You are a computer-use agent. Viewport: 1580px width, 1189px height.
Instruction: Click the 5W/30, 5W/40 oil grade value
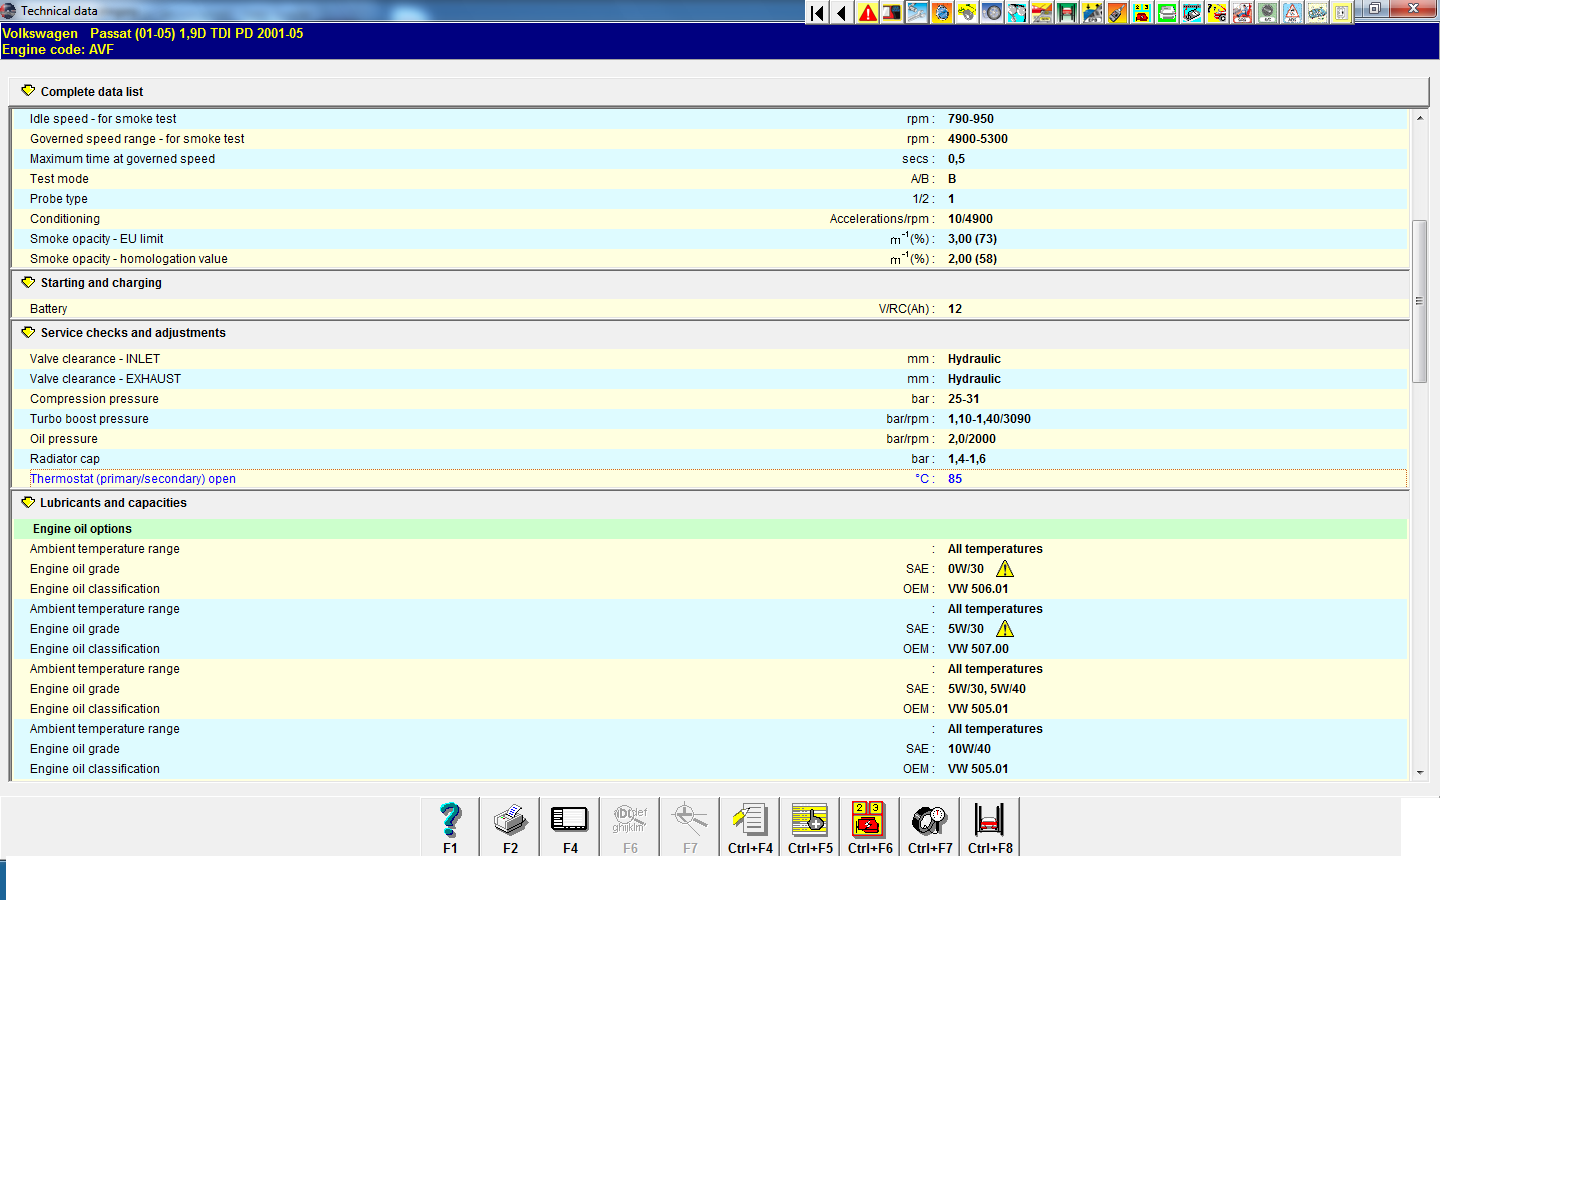pyautogui.click(x=987, y=689)
